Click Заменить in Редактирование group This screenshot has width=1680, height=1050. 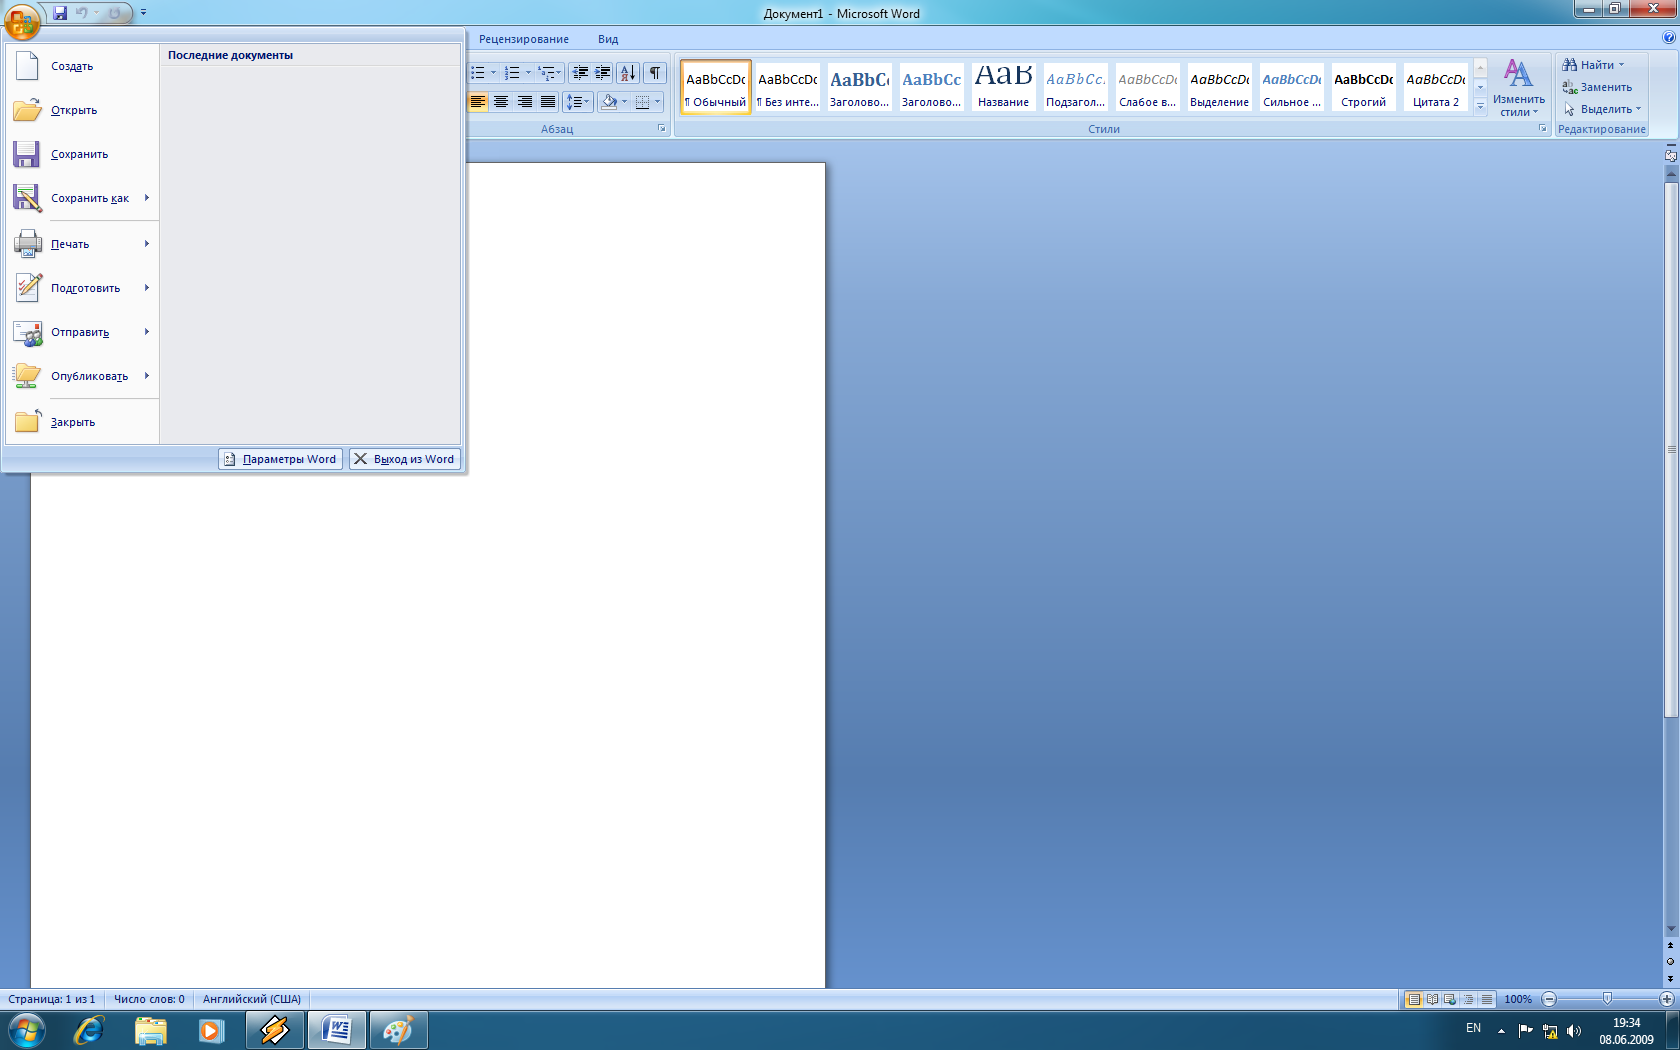[1597, 87]
